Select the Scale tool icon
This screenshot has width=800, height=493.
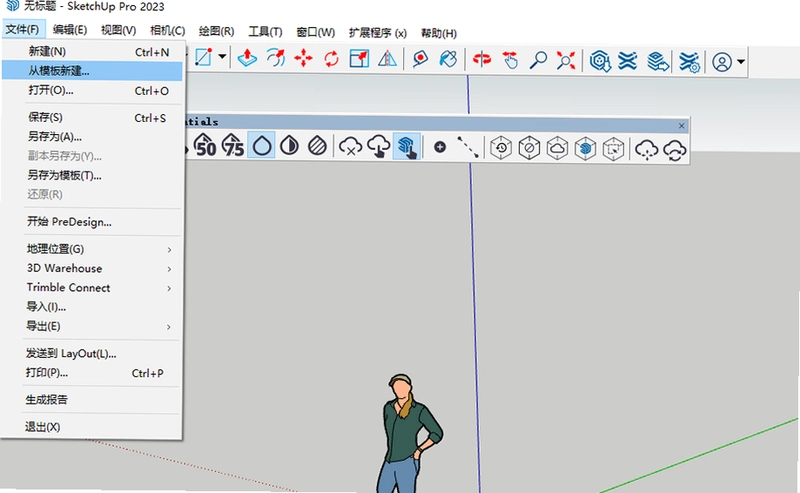point(359,59)
